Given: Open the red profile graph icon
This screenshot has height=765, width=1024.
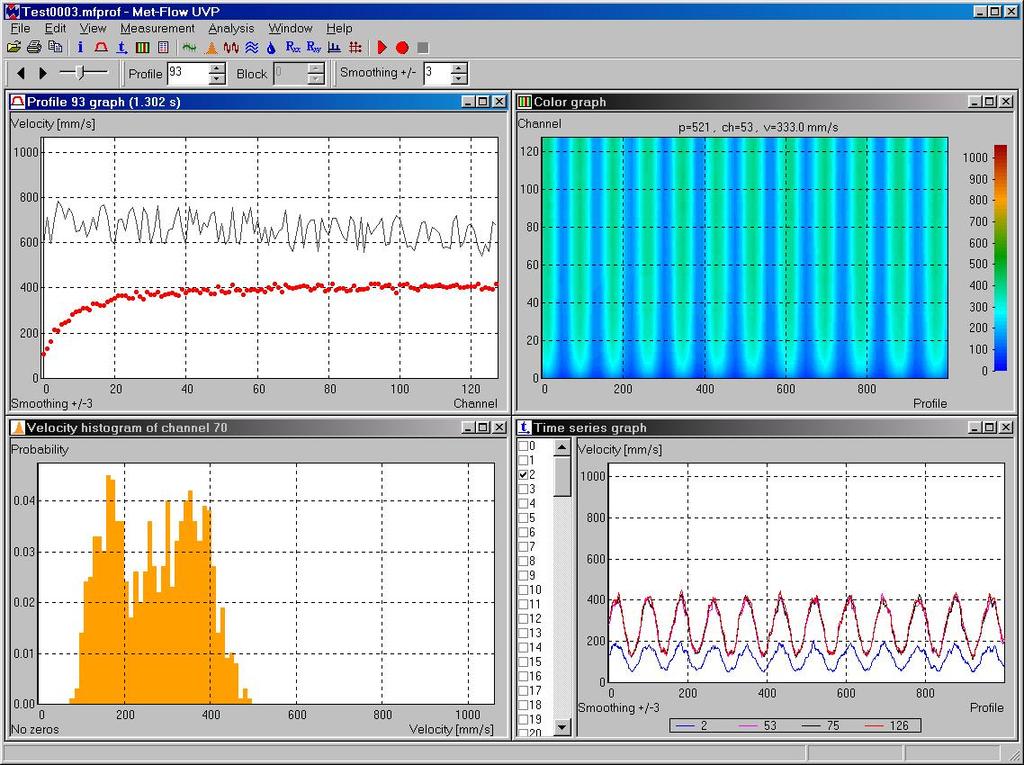Looking at the screenshot, I should (x=101, y=48).
